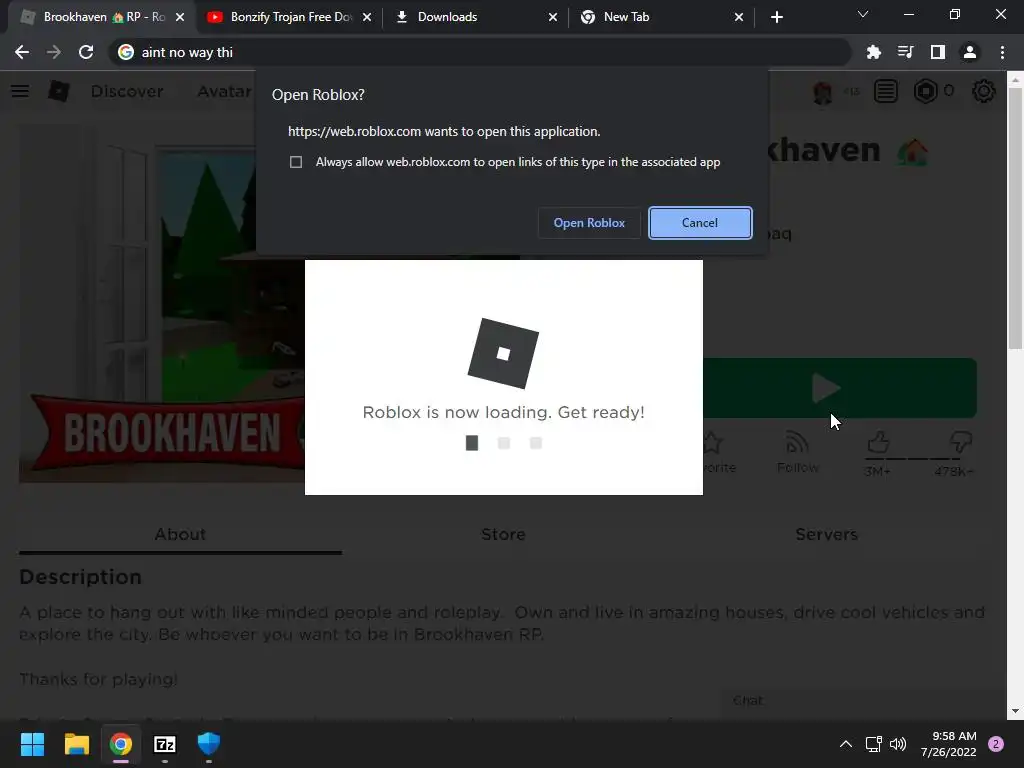Viewport: 1024px width, 768px height.
Task: Close the New Tab tab
Action: 739,17
